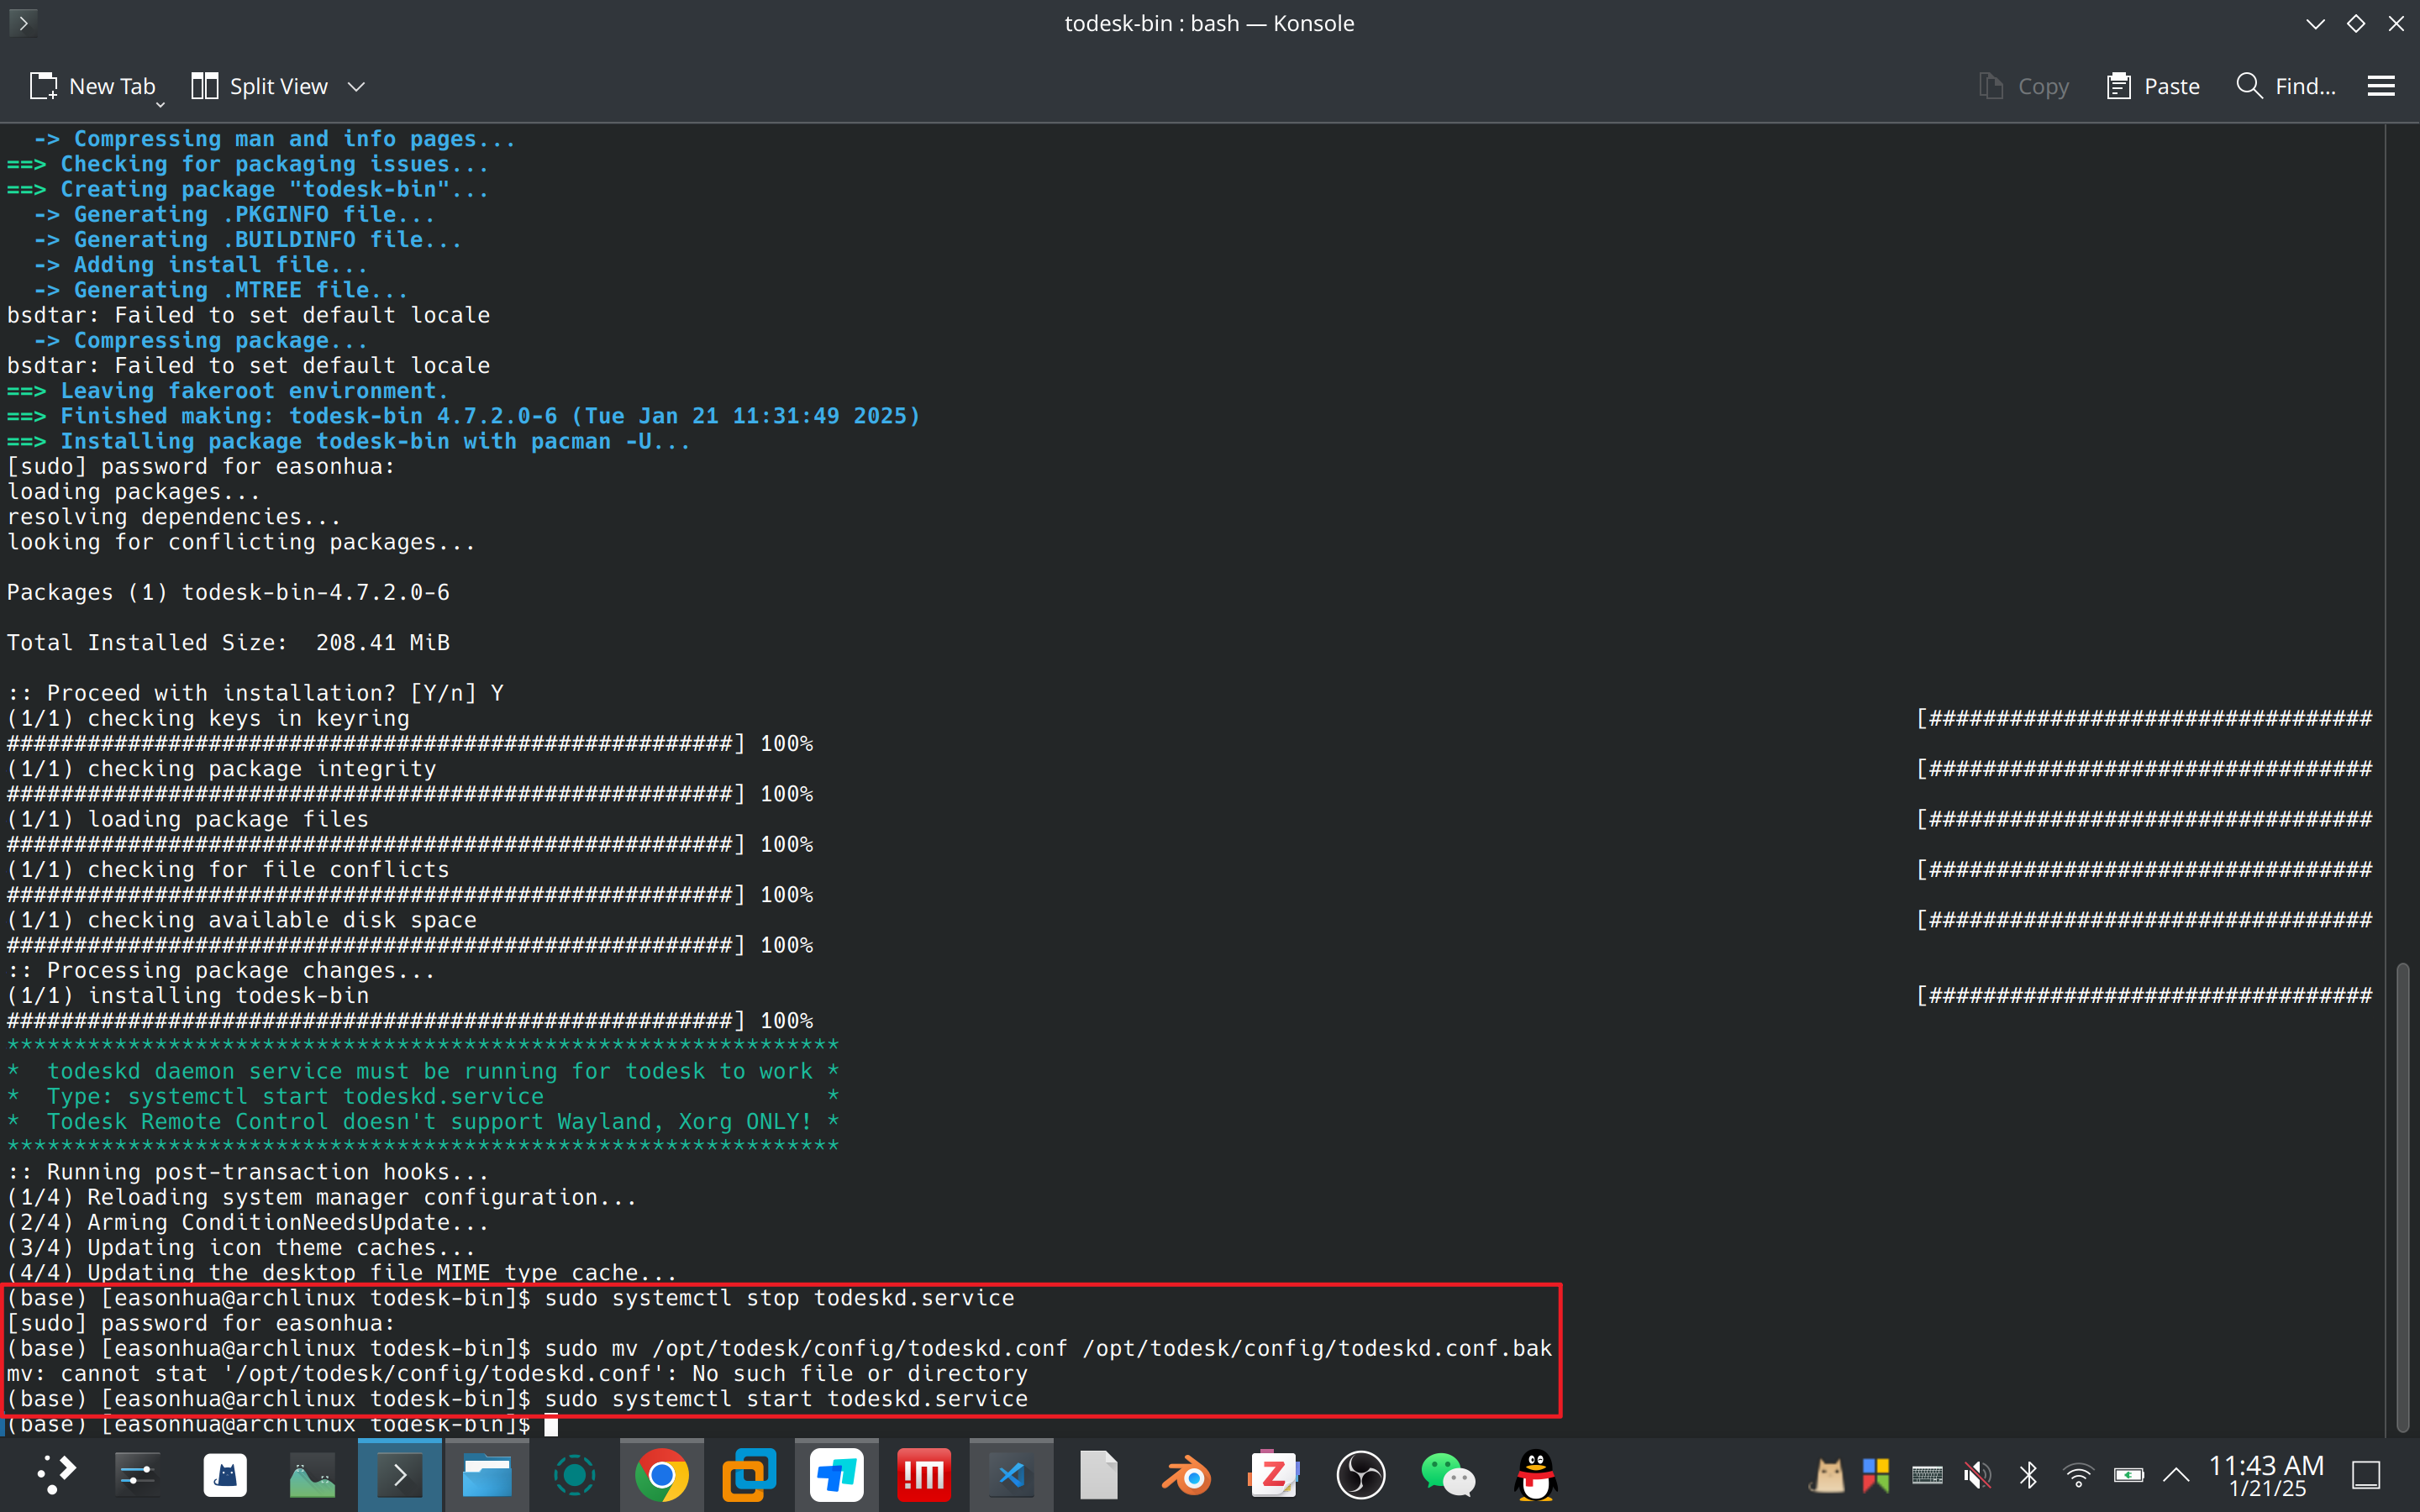
Task: Switch to Visual Studio Code
Action: click(x=1011, y=1475)
